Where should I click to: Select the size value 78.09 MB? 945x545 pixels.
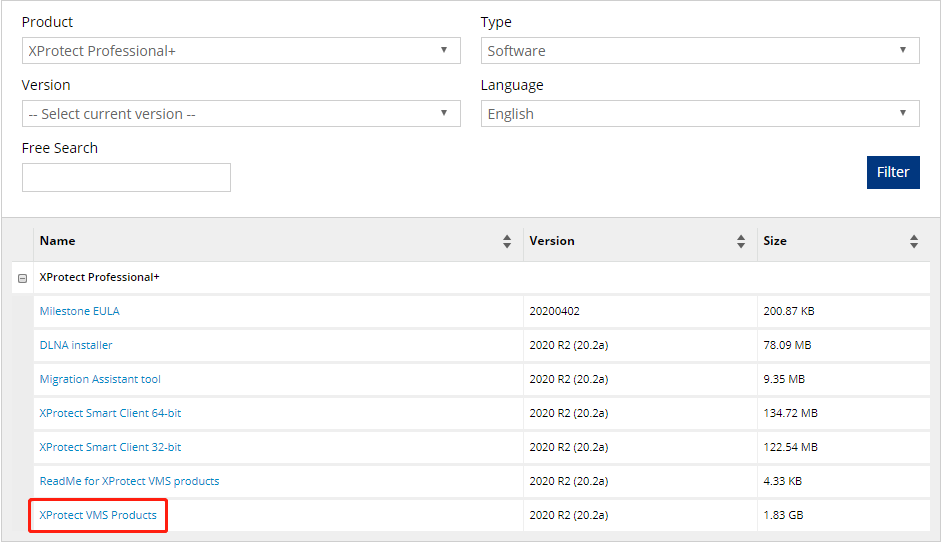[x=787, y=345]
